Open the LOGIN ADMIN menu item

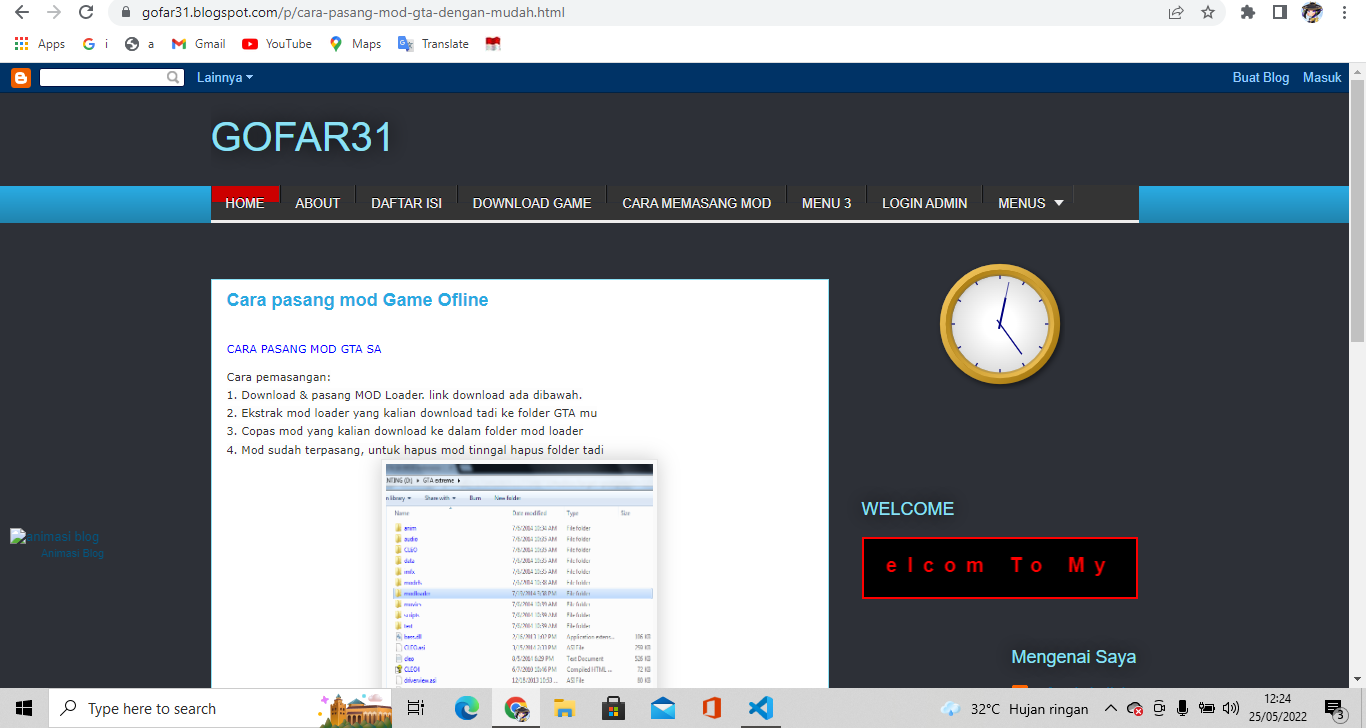(925, 203)
